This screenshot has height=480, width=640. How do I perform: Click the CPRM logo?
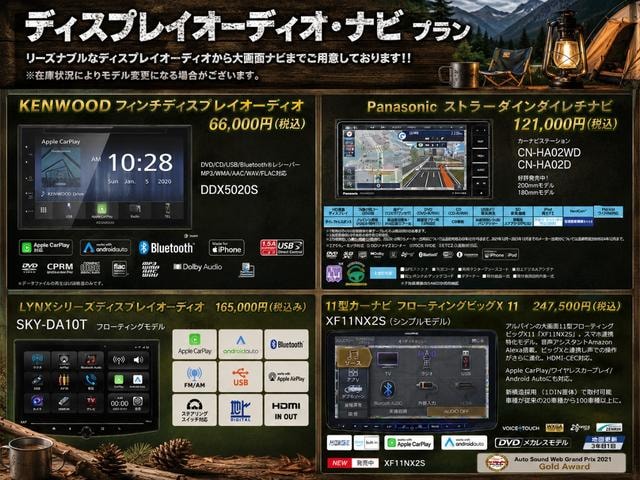point(60,268)
